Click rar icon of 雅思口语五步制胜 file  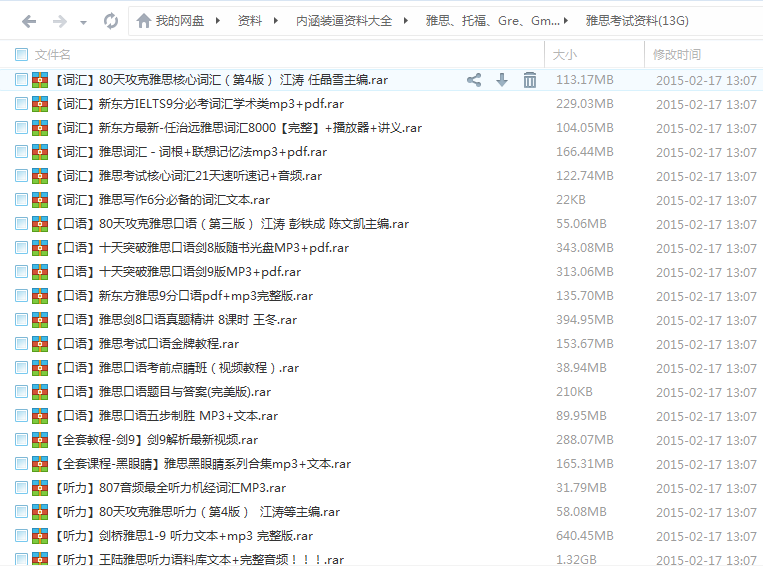point(40,415)
